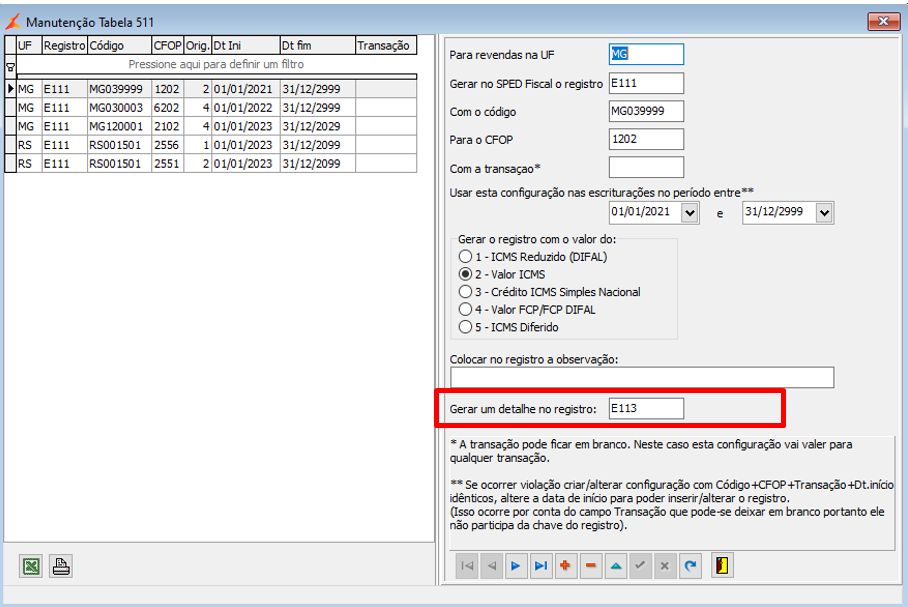Sort by the UF column header
The width and height of the screenshot is (908, 607).
pos(29,45)
